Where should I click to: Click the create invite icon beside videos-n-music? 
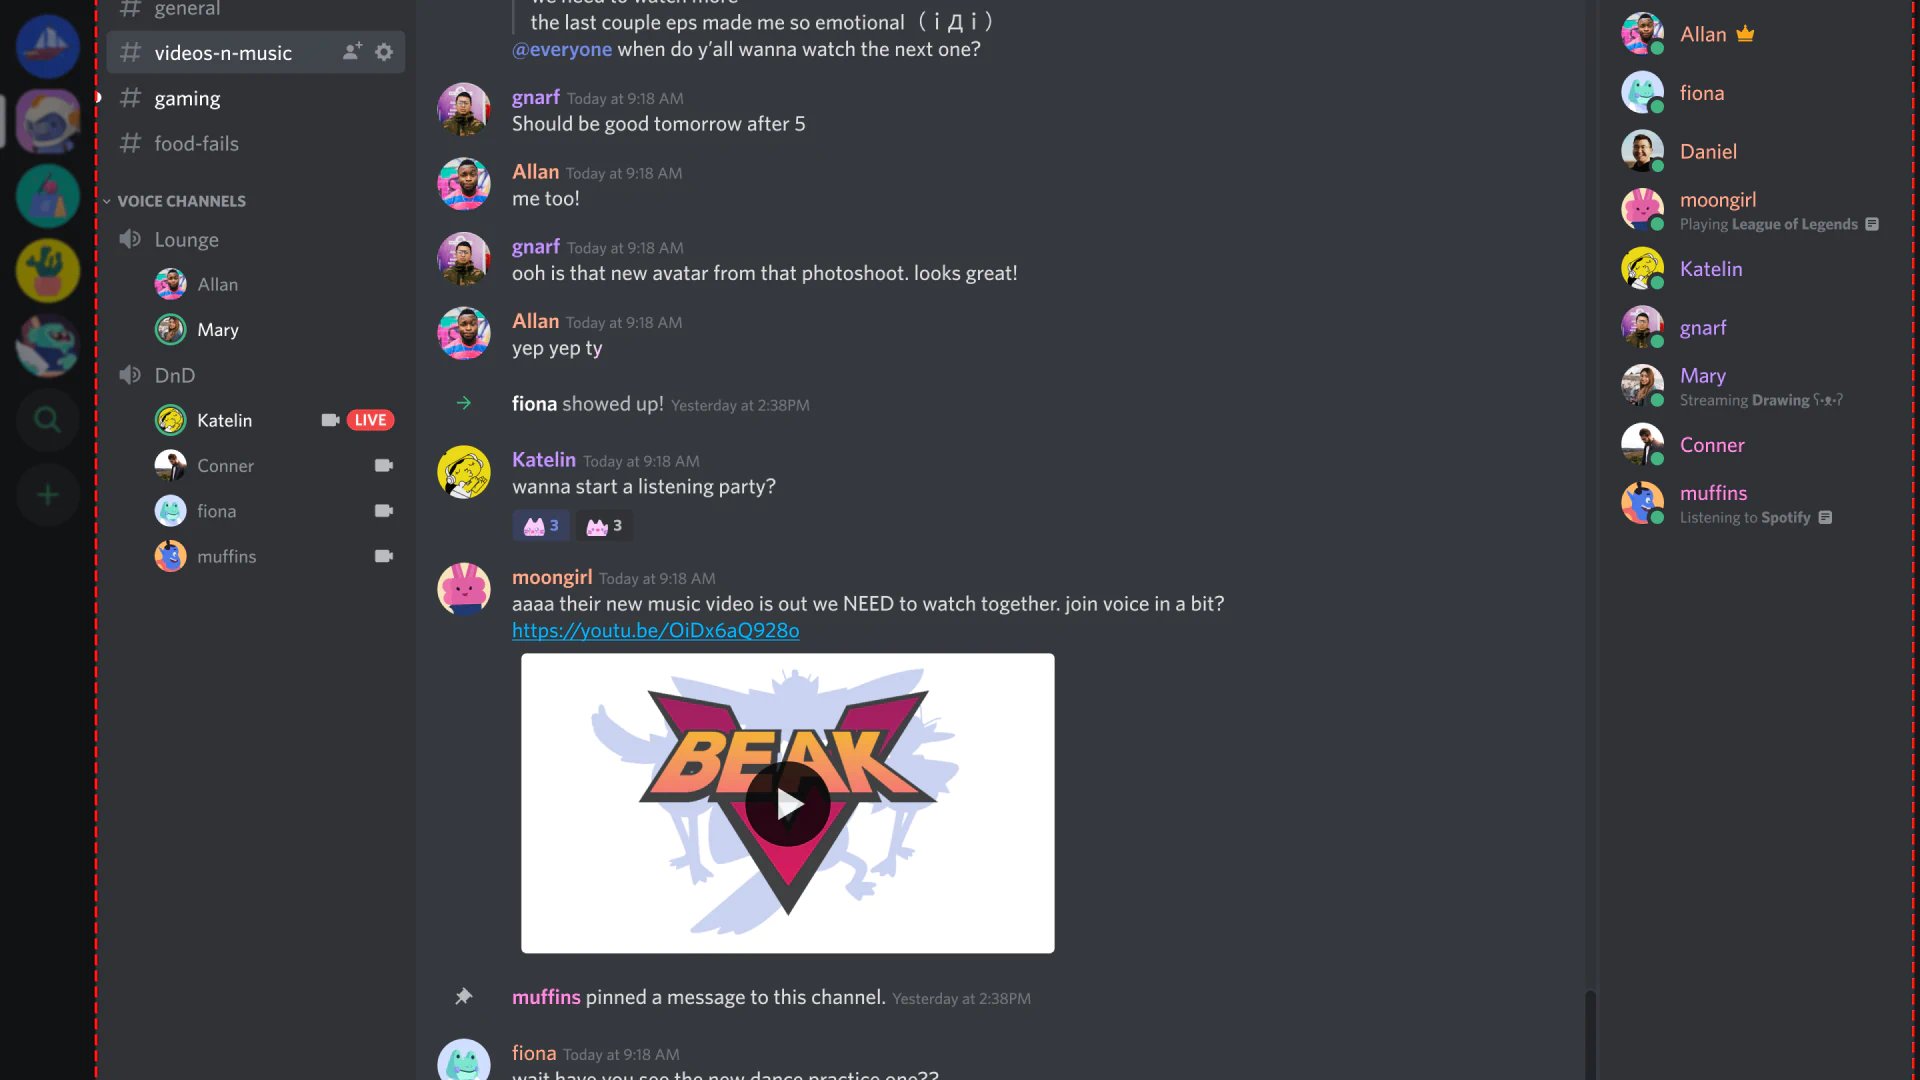(352, 52)
